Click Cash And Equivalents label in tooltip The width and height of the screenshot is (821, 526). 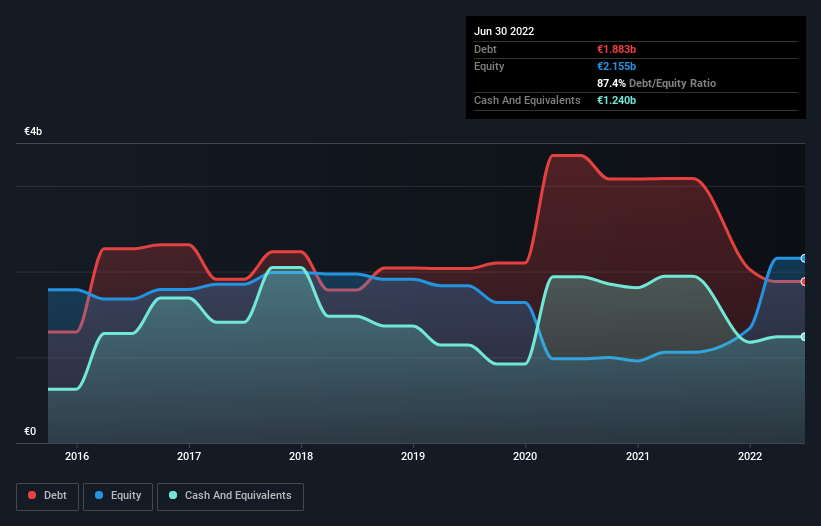click(527, 100)
